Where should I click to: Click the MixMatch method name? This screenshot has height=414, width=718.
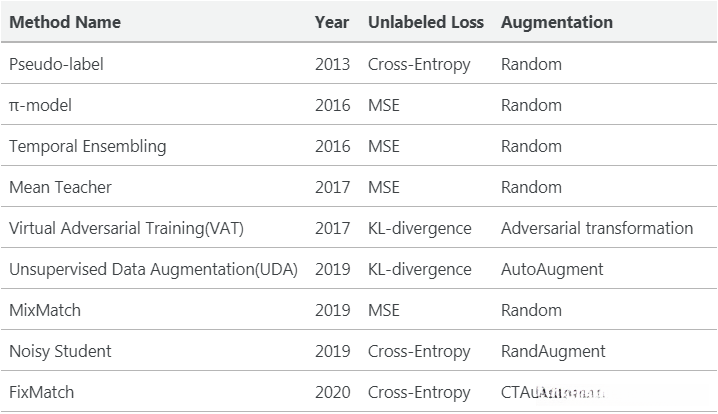pyautogui.click(x=45, y=310)
